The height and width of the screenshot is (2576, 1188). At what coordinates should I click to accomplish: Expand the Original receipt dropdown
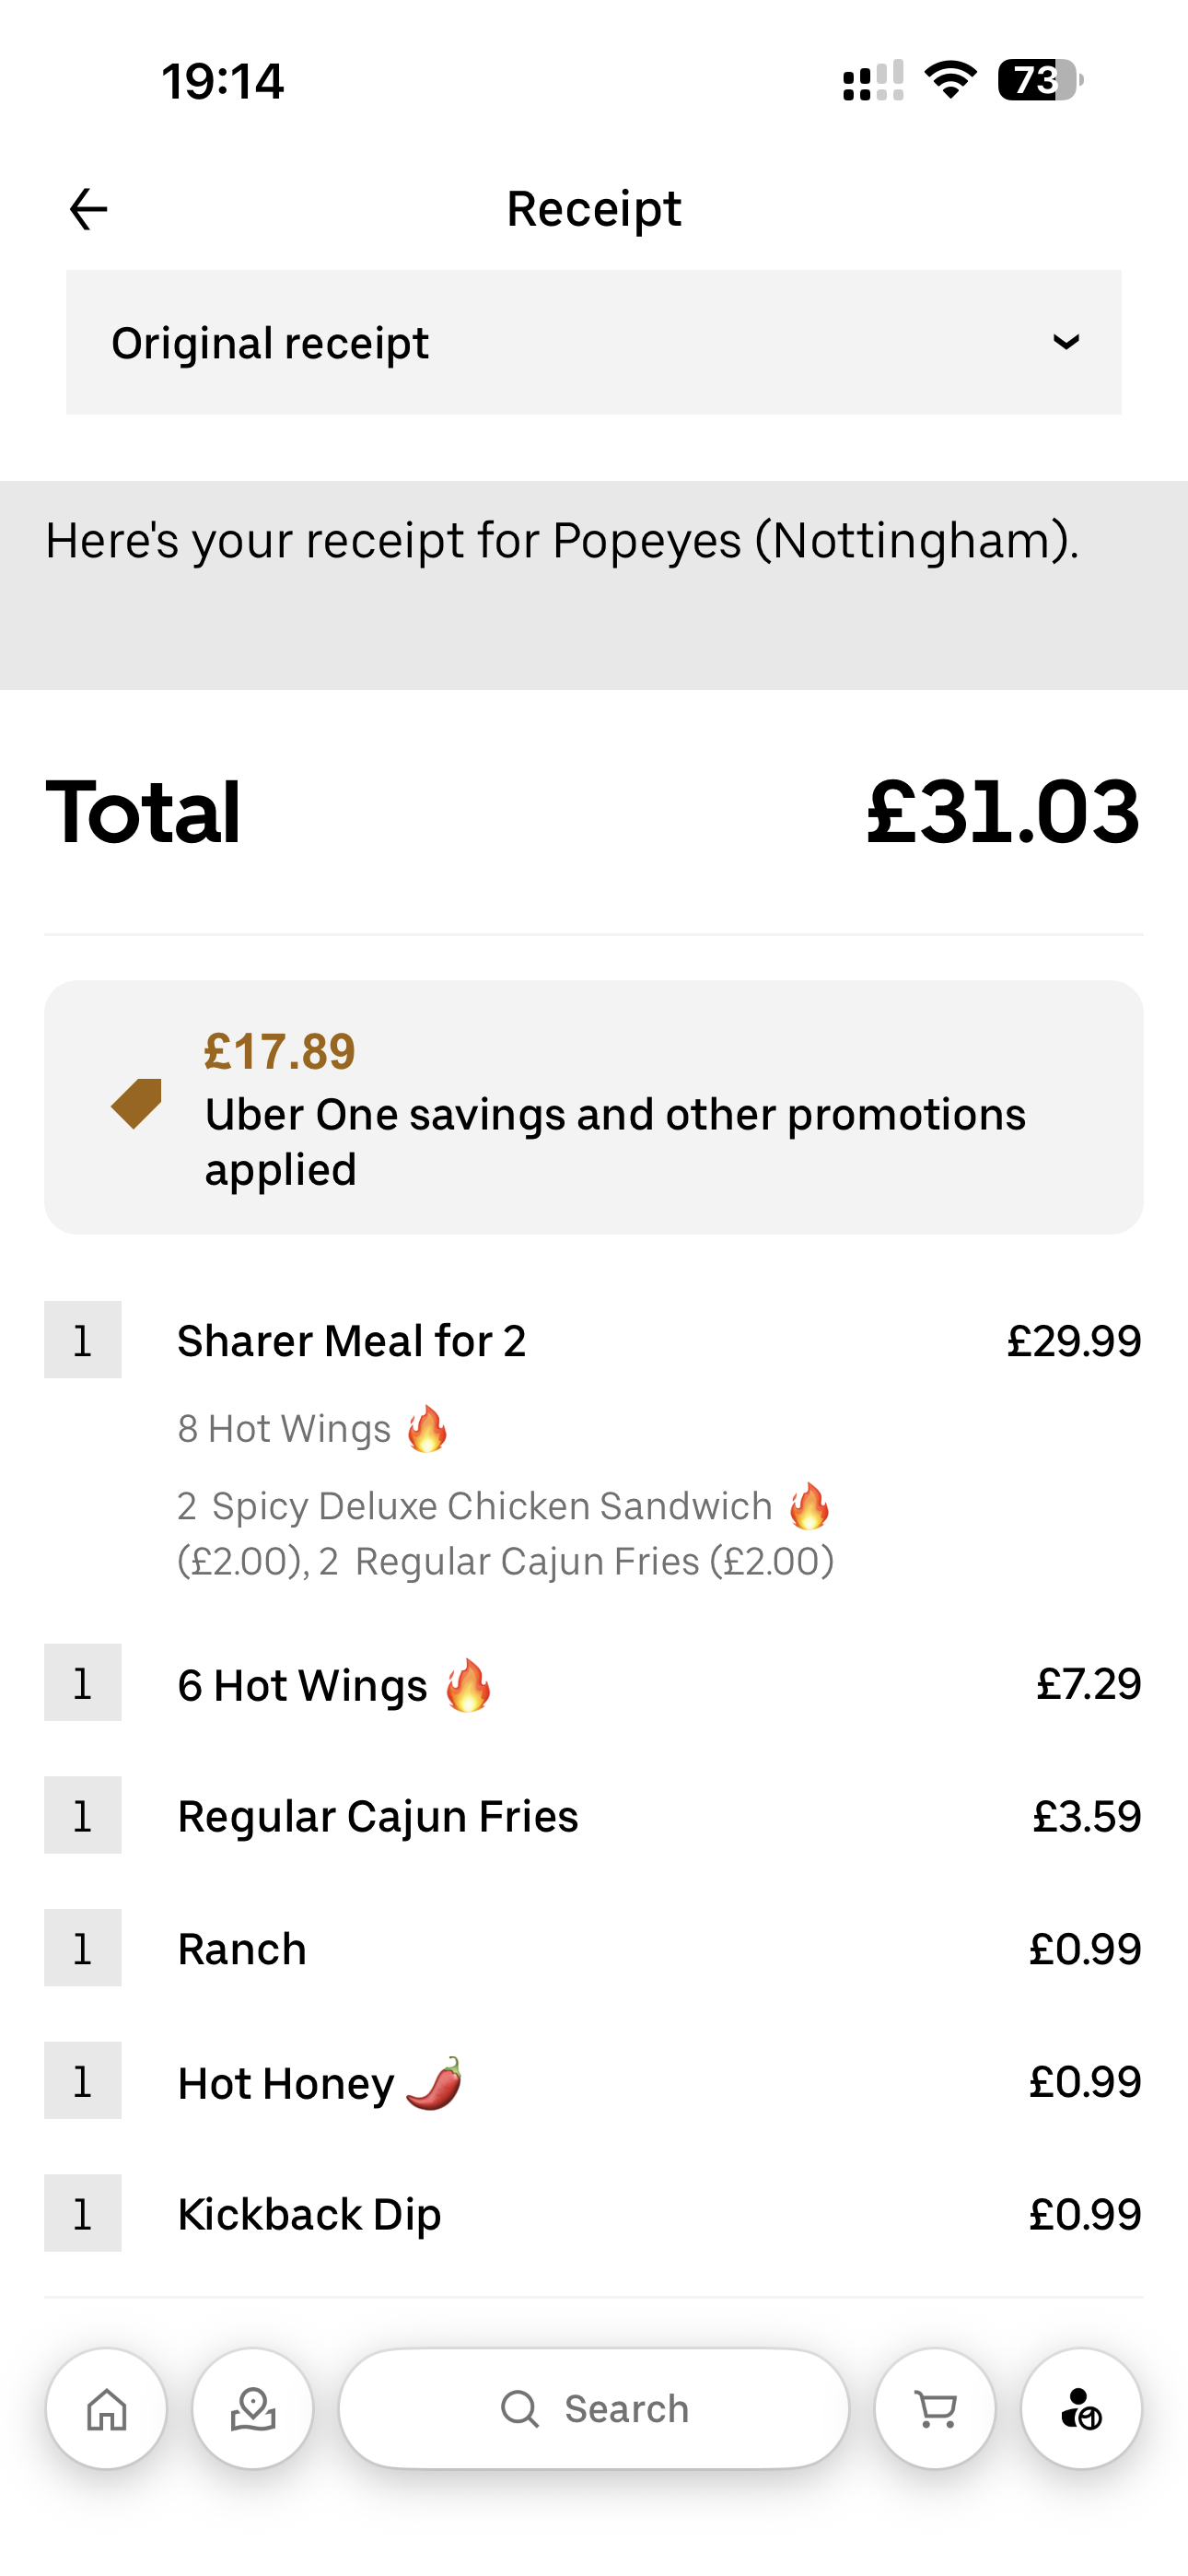pyautogui.click(x=593, y=342)
